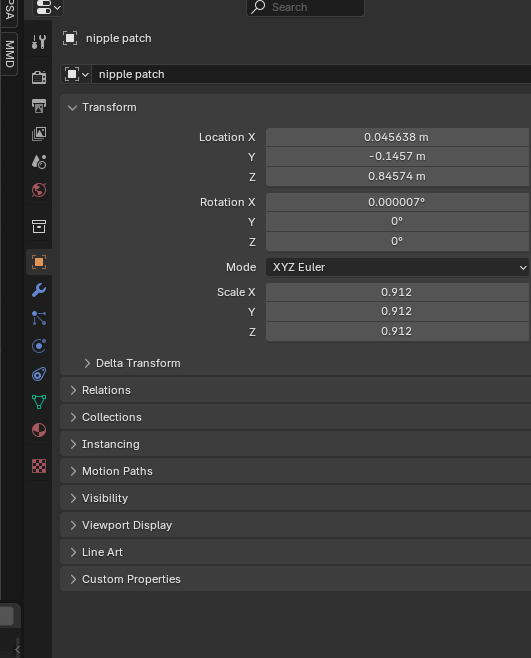Click the Rotation Z value field
Screen dimensions: 531x658
[x=397, y=241]
